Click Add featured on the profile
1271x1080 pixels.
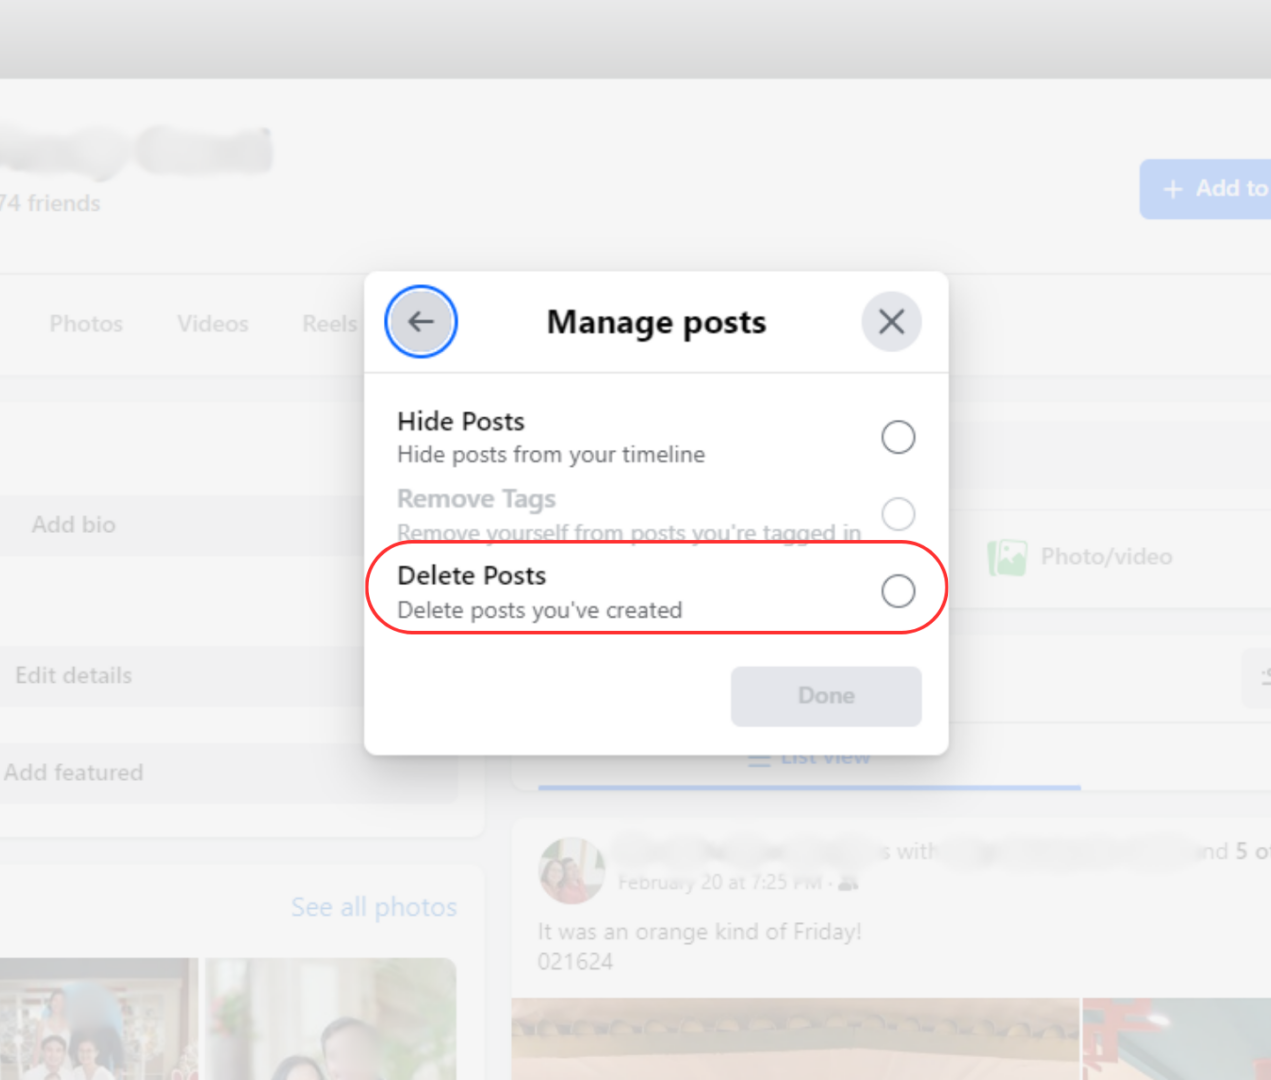click(73, 772)
